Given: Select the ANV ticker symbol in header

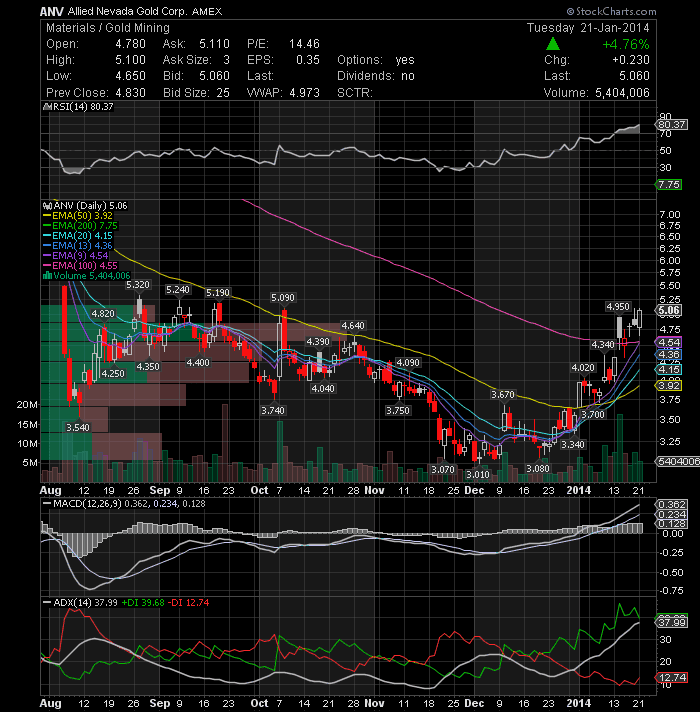Looking at the screenshot, I should (51, 11).
